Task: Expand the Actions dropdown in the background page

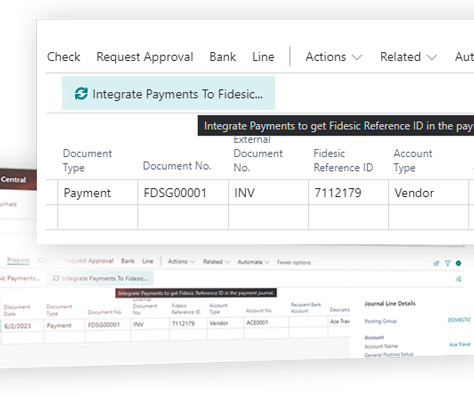Action: (181, 261)
